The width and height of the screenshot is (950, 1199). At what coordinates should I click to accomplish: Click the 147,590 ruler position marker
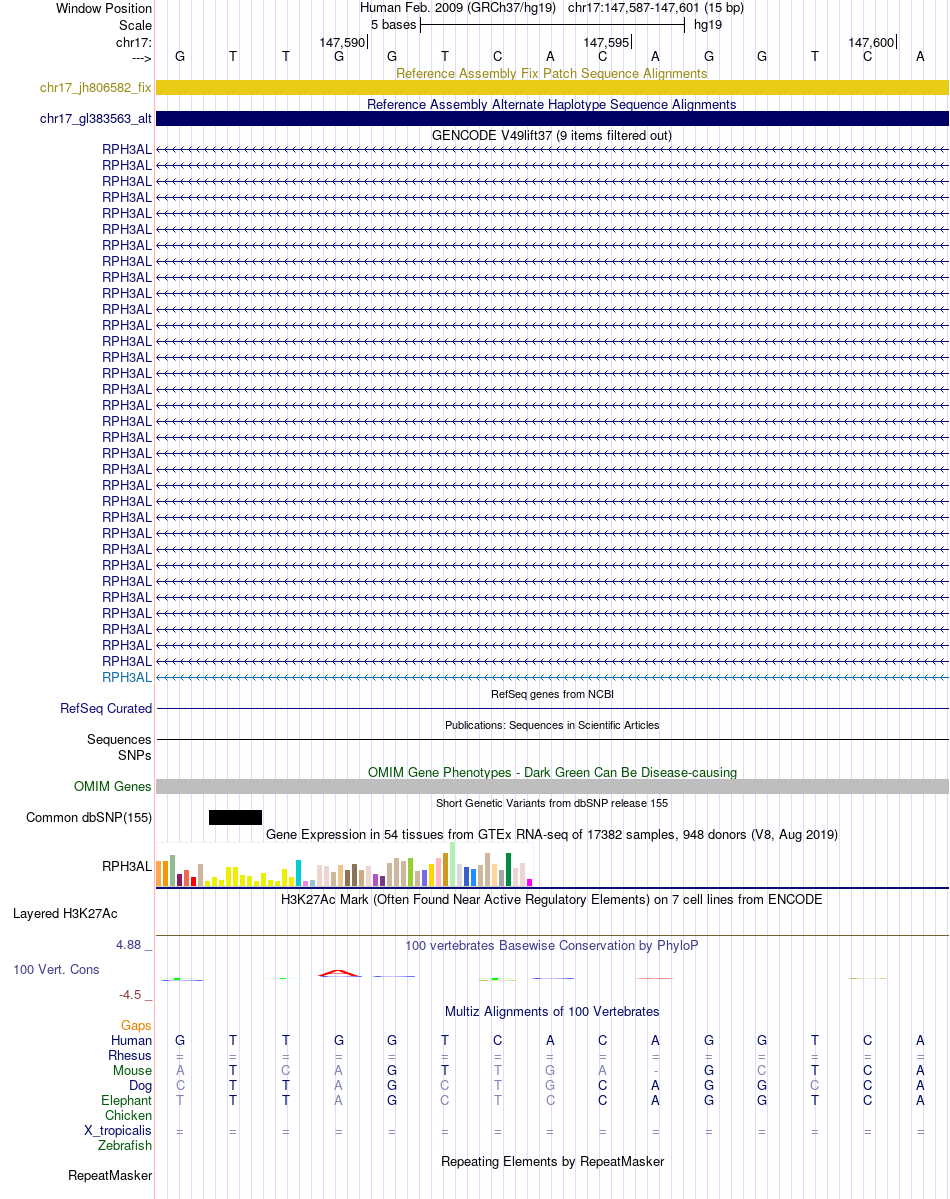(344, 42)
